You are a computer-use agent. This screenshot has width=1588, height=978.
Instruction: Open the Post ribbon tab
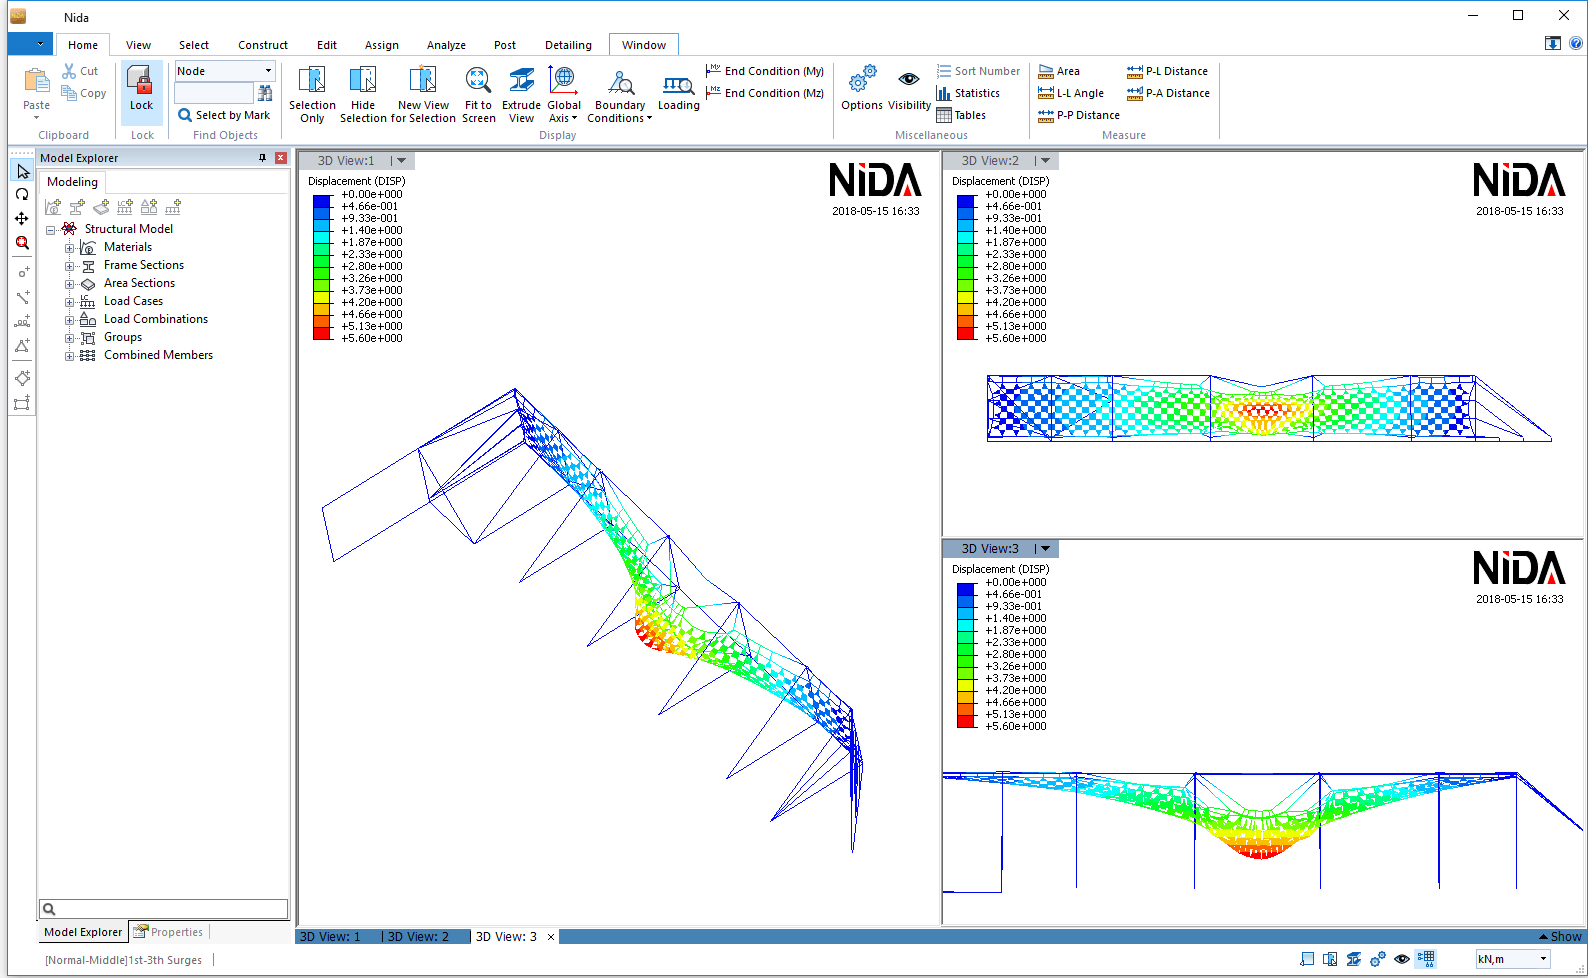tap(505, 45)
